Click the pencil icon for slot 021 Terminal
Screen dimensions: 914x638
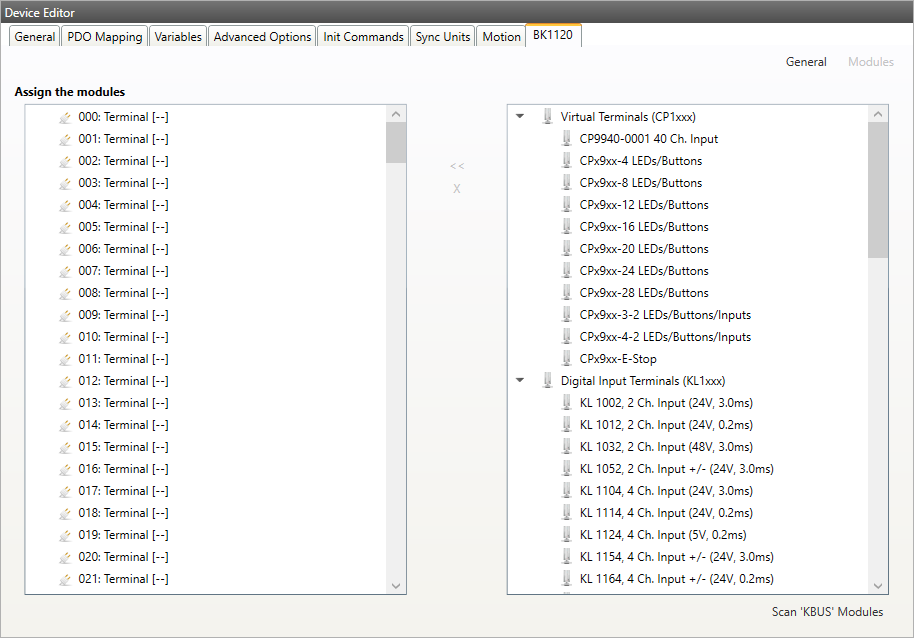pos(65,579)
